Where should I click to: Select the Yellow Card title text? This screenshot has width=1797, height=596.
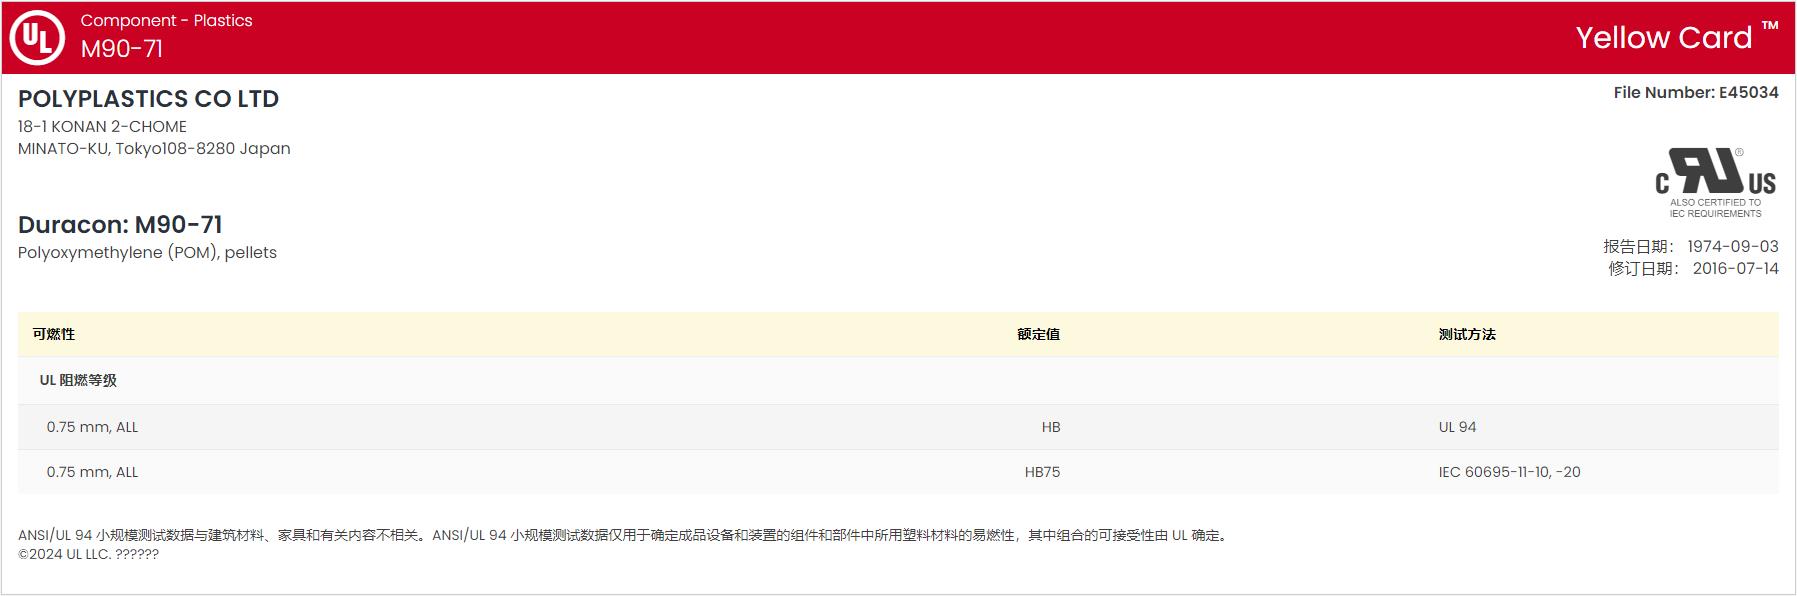pyautogui.click(x=1664, y=38)
